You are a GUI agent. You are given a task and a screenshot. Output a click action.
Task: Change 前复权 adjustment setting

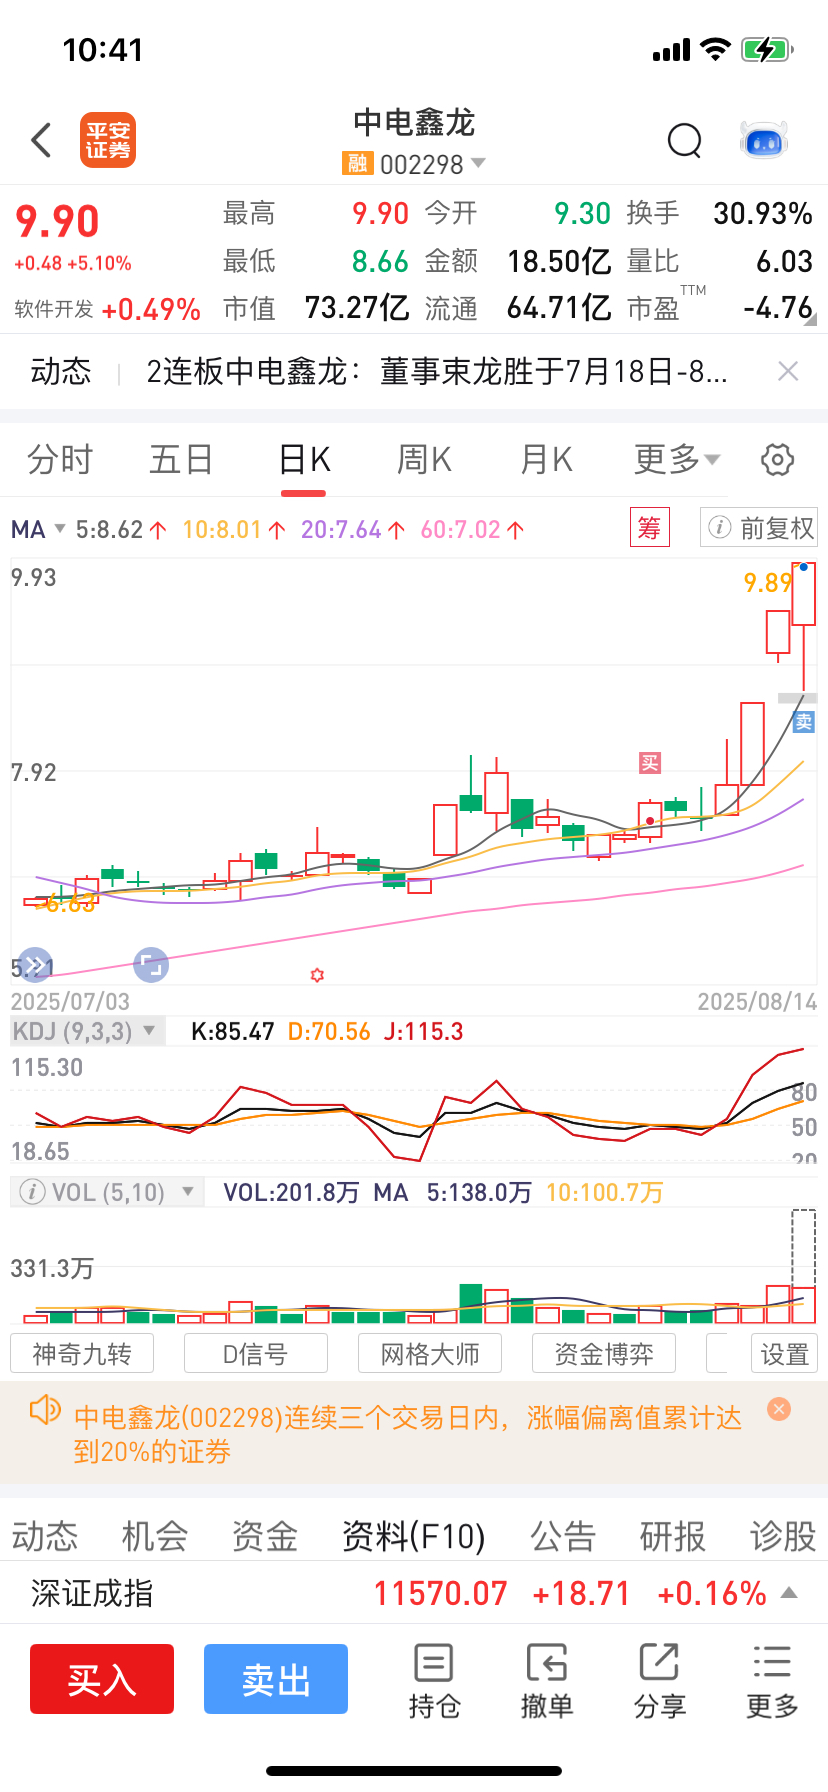pyautogui.click(x=759, y=528)
